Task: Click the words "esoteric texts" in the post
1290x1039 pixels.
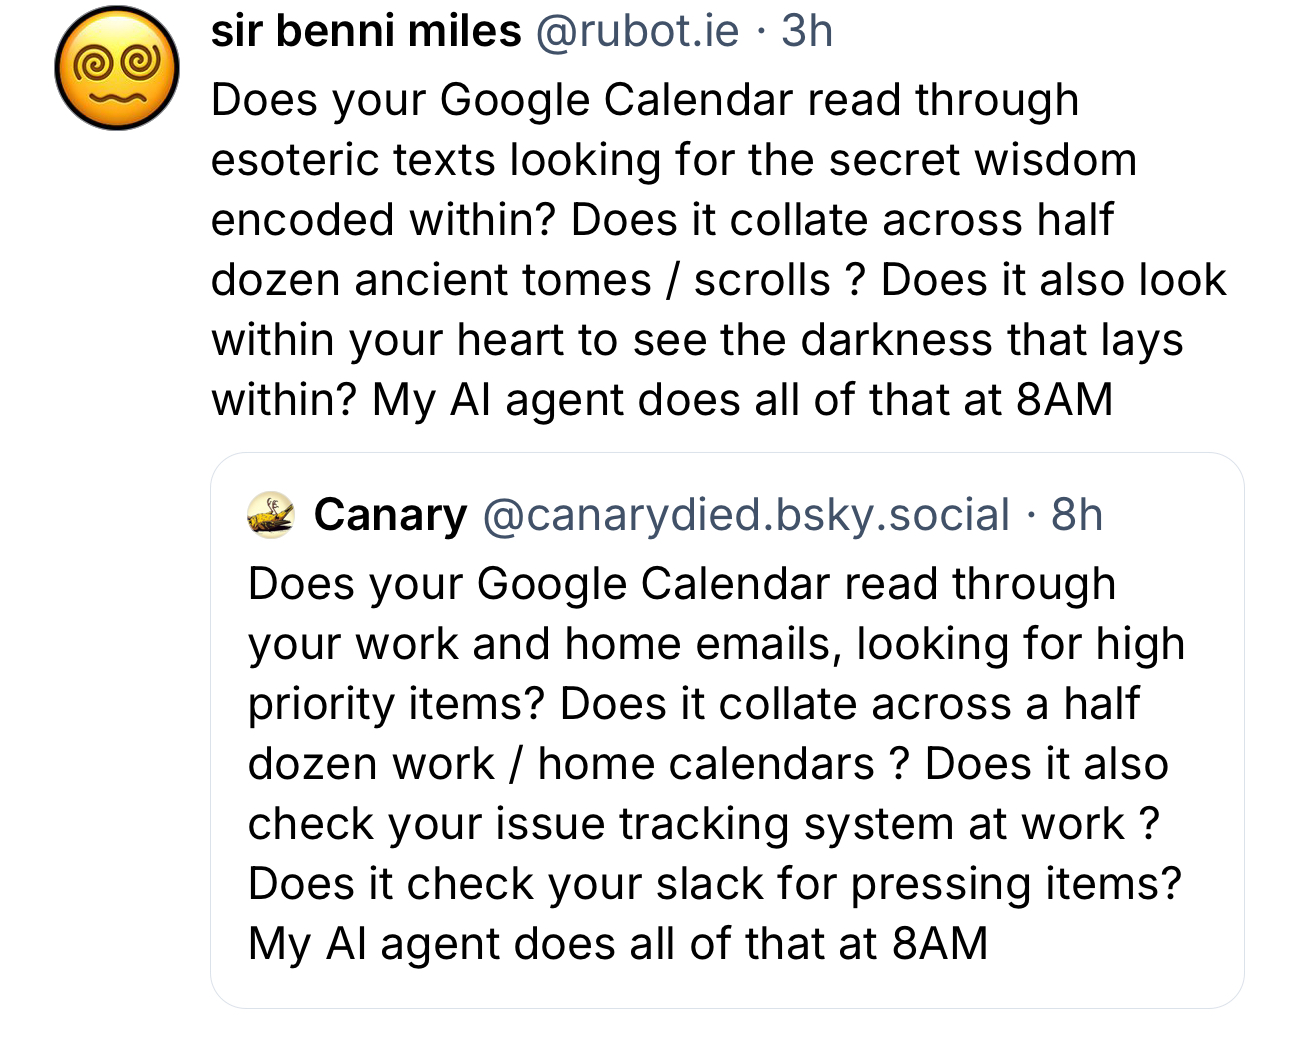Action: click(353, 160)
